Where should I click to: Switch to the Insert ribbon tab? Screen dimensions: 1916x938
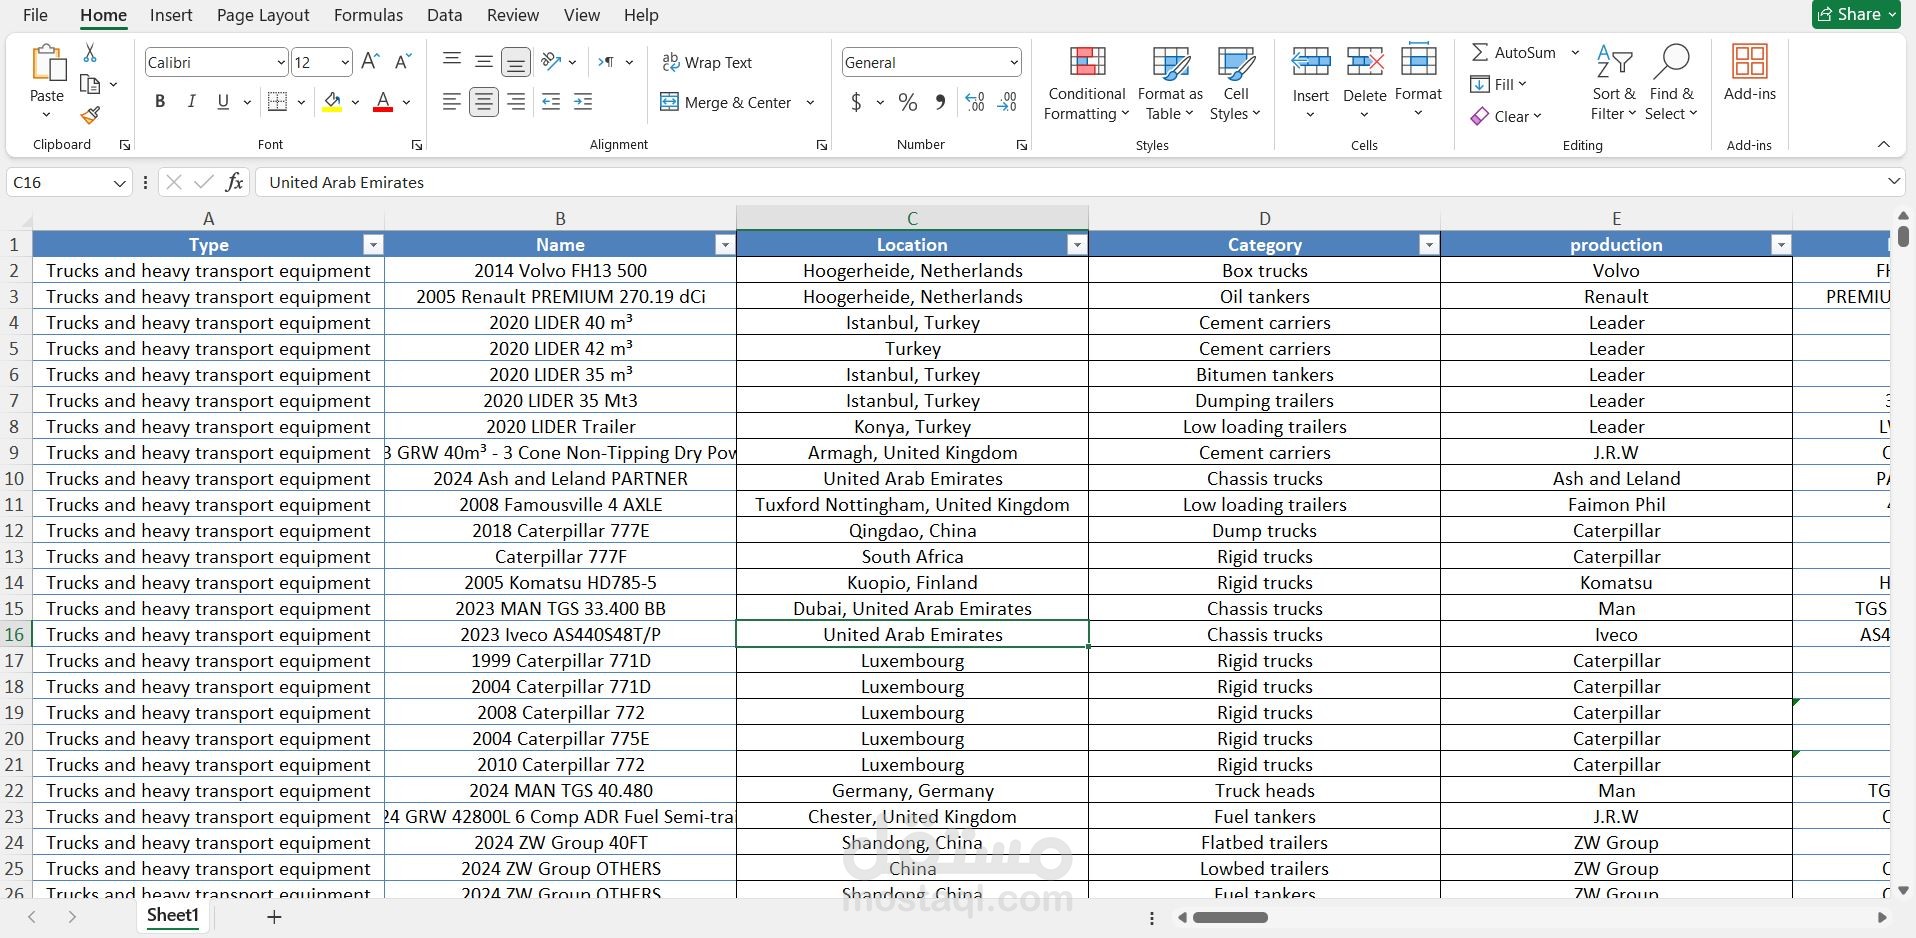[x=171, y=15]
